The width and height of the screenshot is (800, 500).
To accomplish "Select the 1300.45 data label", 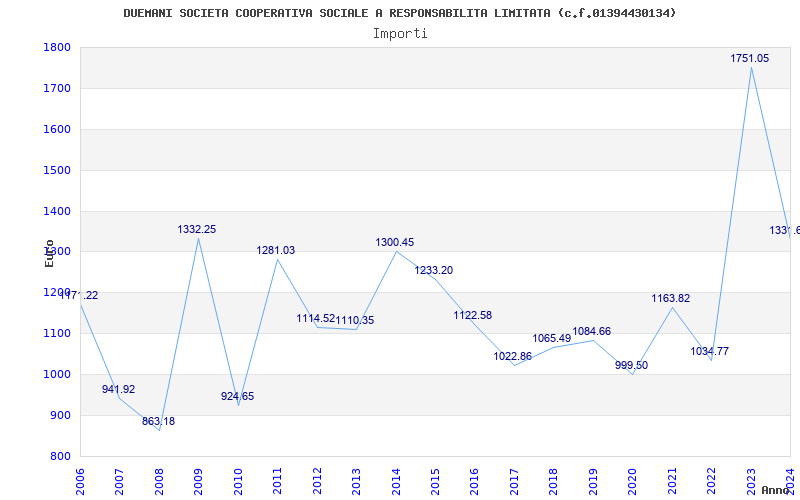I will point(395,243).
